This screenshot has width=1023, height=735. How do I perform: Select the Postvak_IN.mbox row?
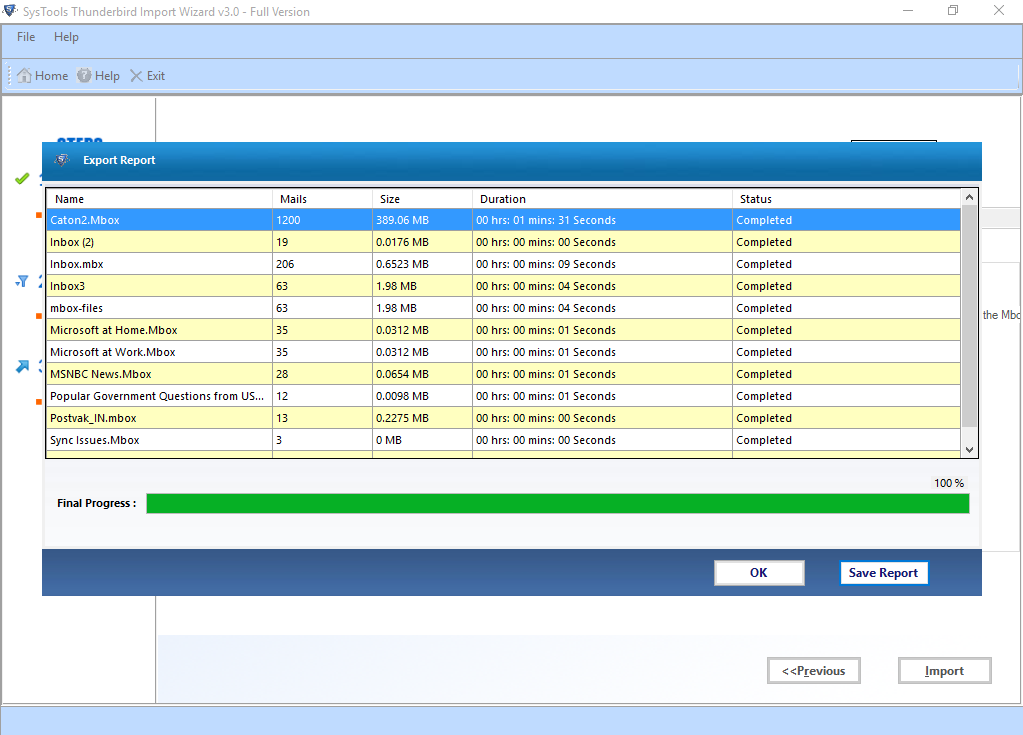503,418
